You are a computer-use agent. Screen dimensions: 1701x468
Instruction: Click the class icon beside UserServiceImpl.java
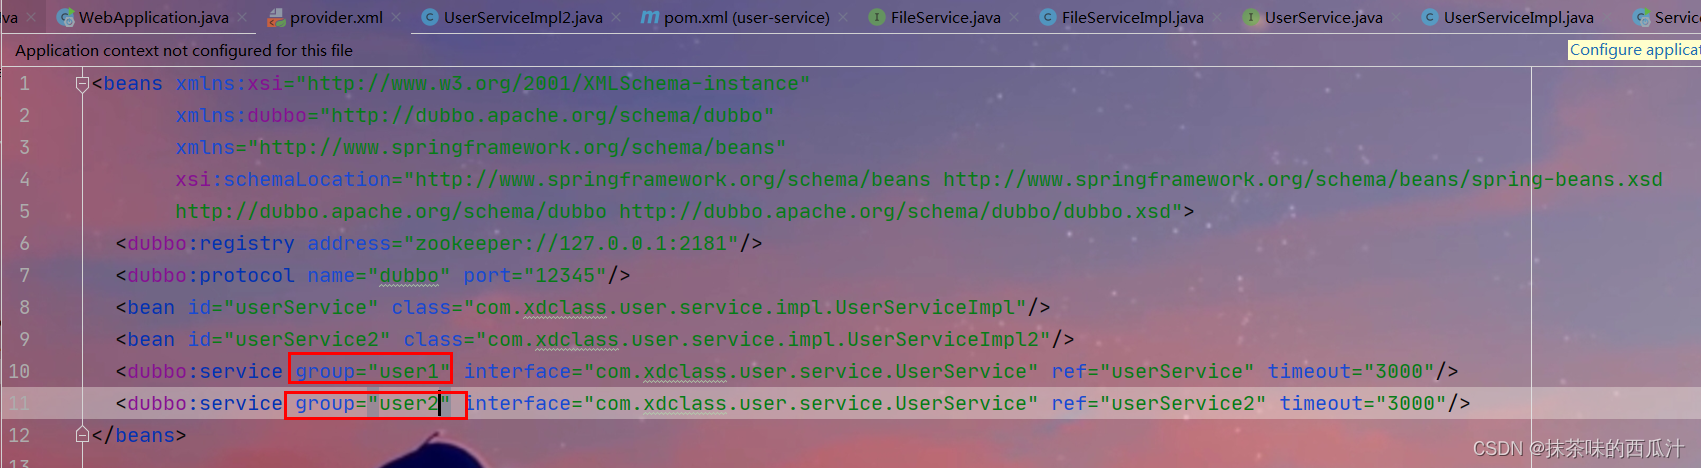click(x=1430, y=17)
